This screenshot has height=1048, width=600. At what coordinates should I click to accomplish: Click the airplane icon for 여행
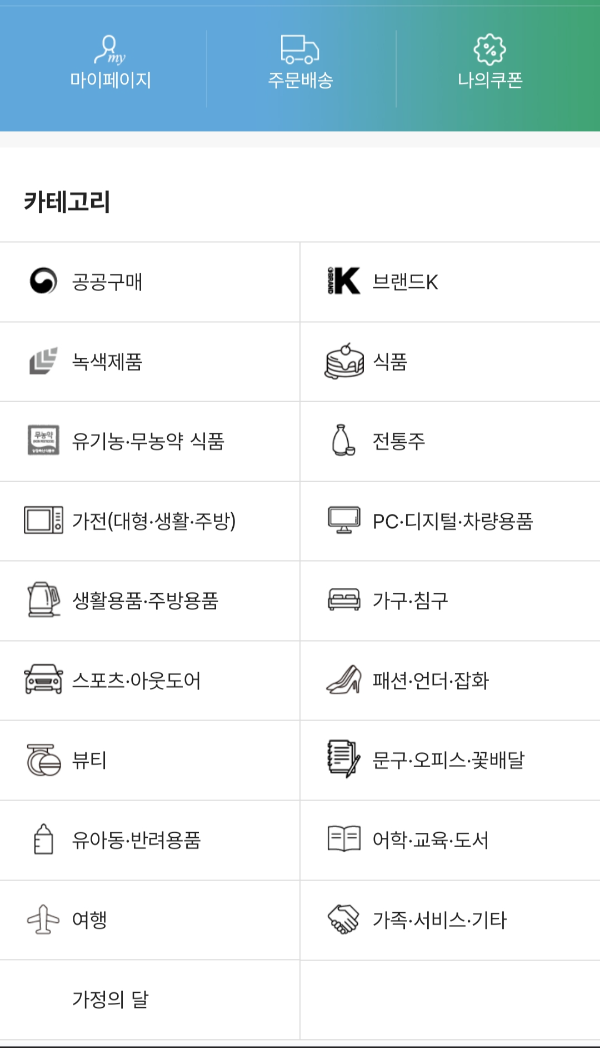41,919
